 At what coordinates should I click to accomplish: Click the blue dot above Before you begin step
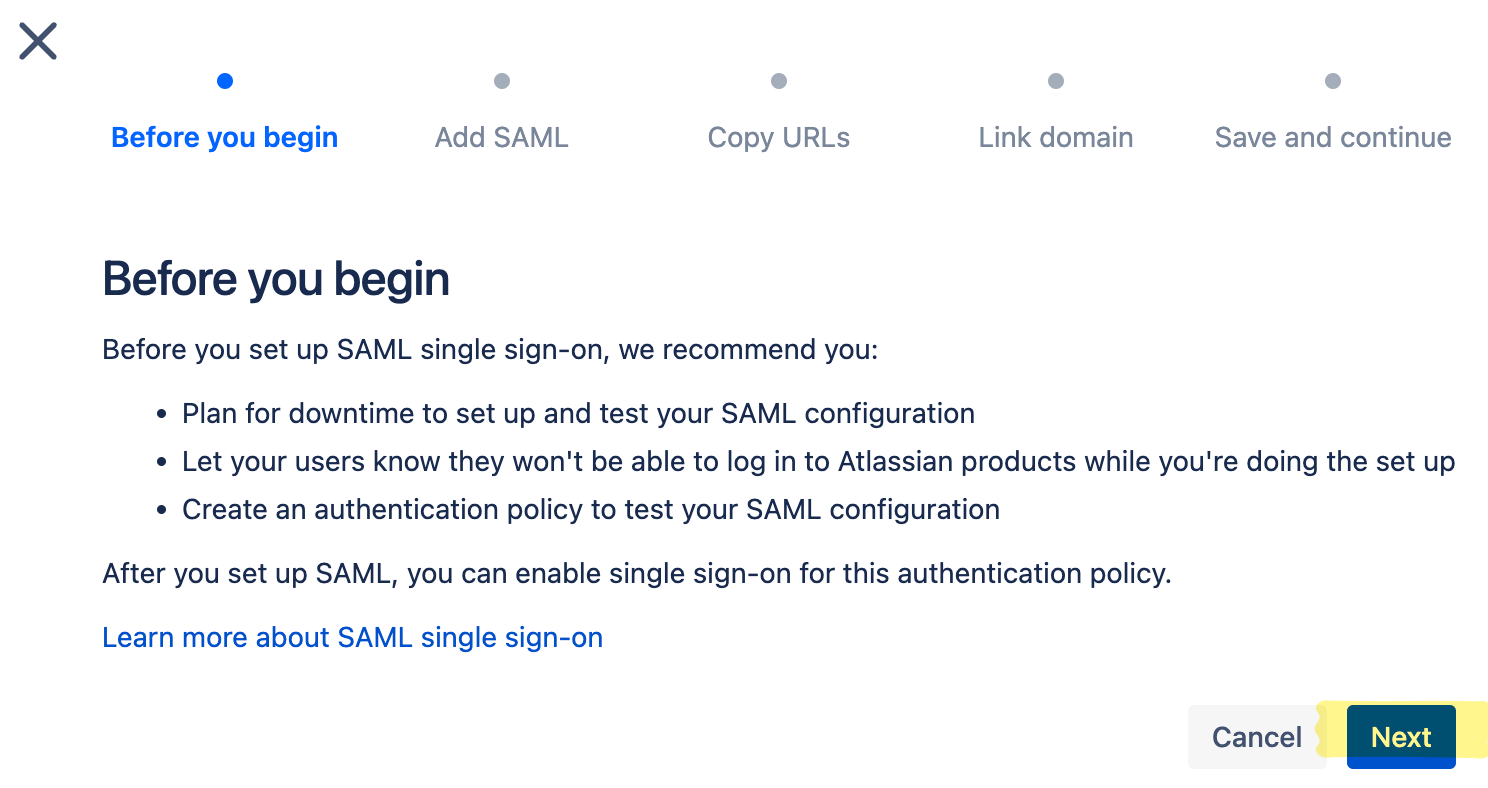point(225,81)
